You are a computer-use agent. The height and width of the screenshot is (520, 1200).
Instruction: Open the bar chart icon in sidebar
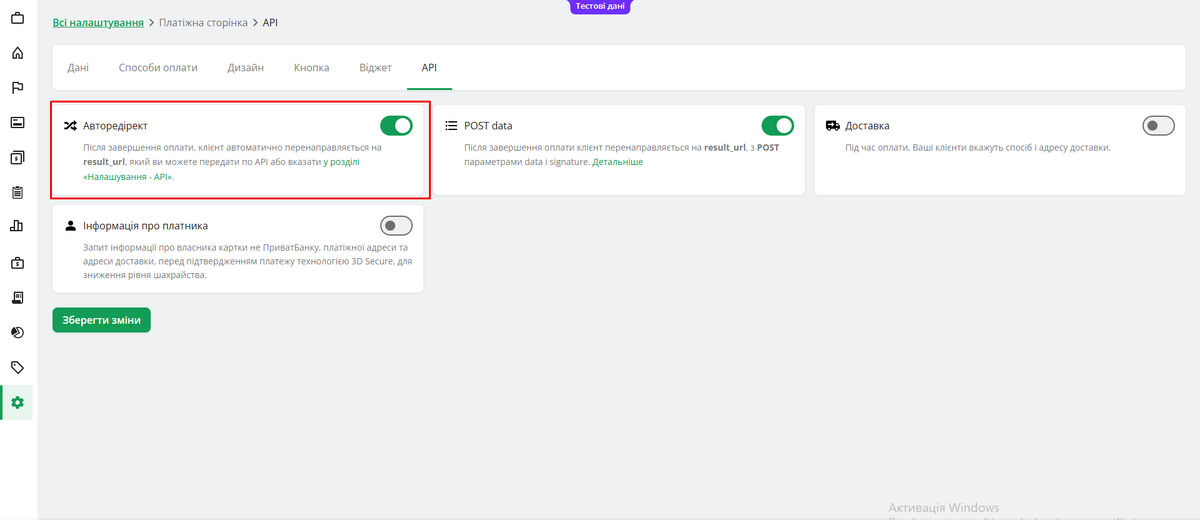click(x=17, y=227)
